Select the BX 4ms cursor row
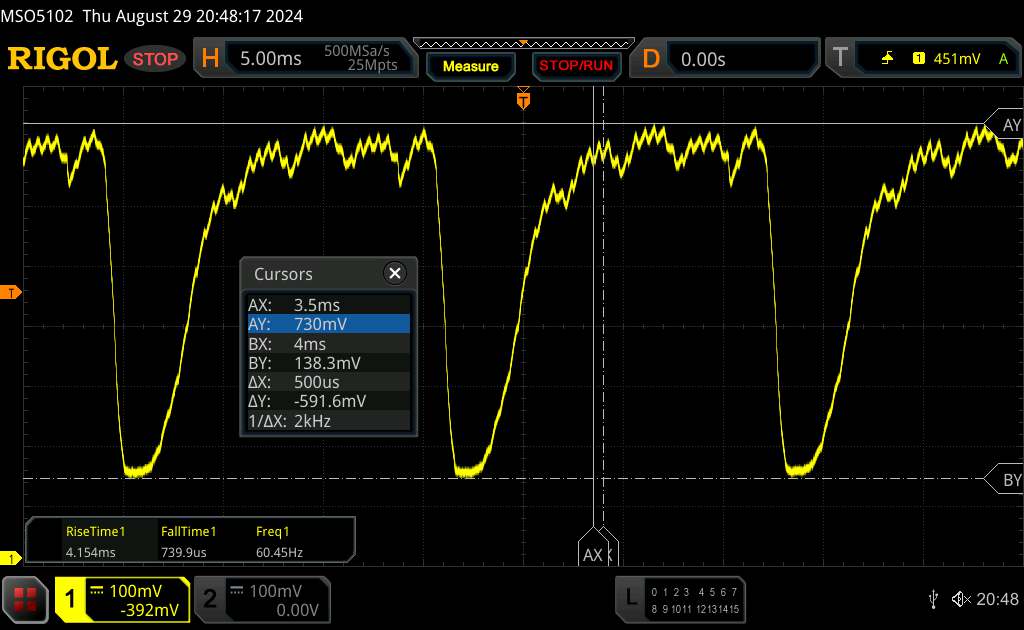Screen dimensions: 1024x630 coord(329,343)
